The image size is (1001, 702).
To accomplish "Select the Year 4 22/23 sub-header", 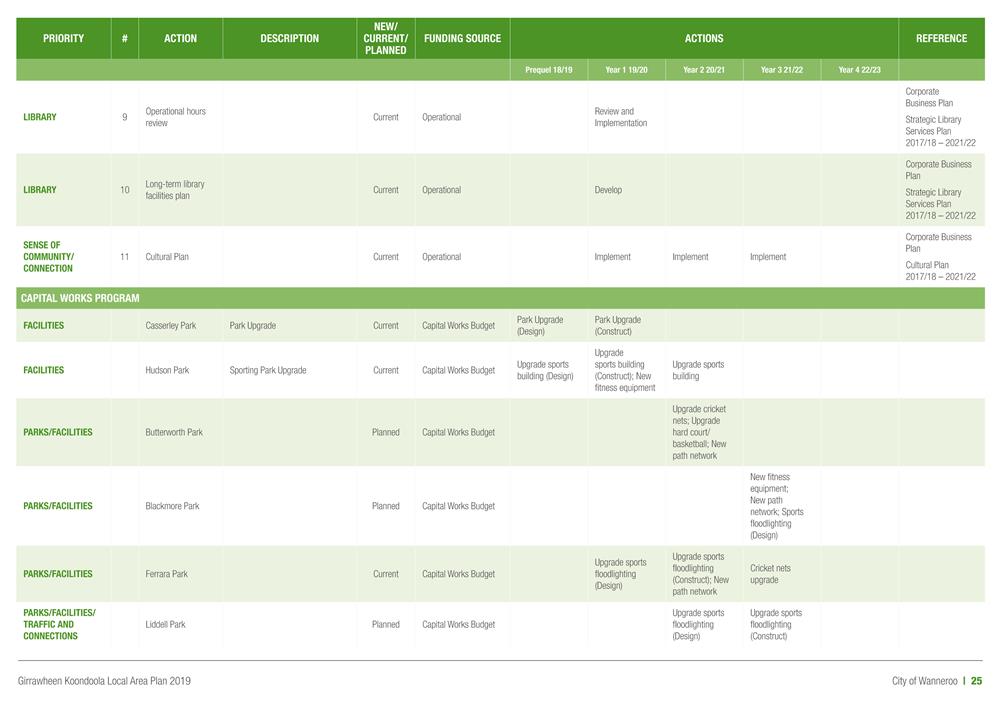I will [x=859, y=70].
